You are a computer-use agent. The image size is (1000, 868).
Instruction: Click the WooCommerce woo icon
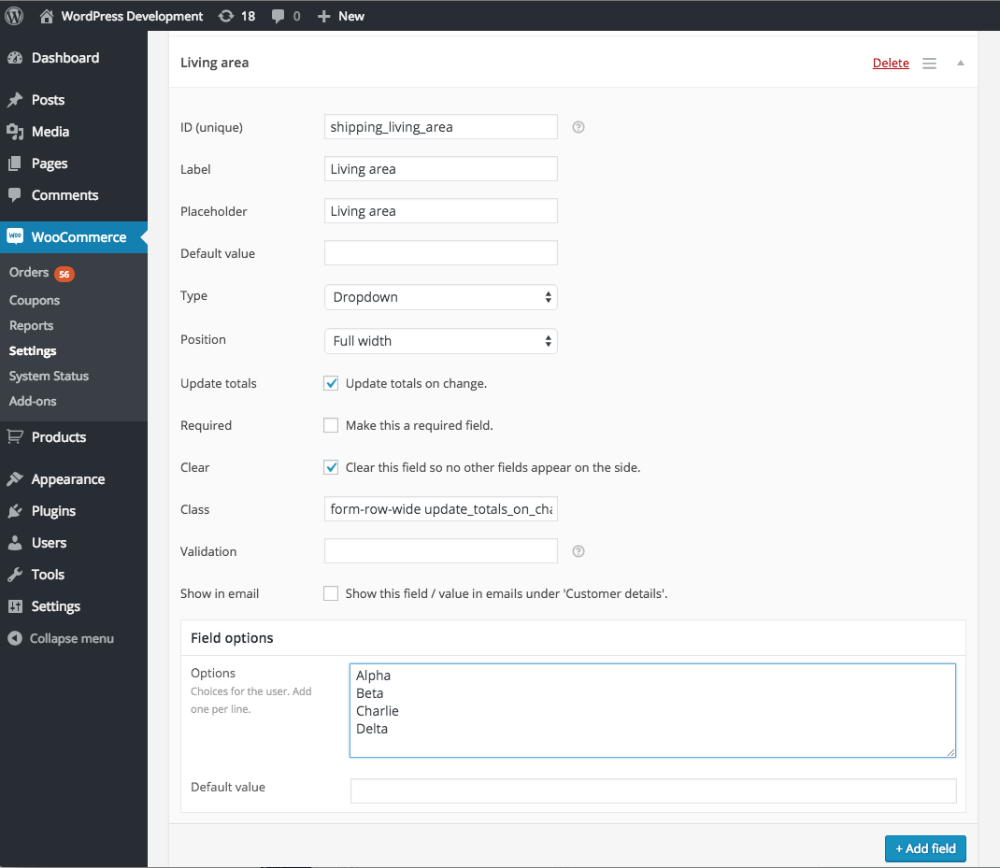tap(15, 237)
